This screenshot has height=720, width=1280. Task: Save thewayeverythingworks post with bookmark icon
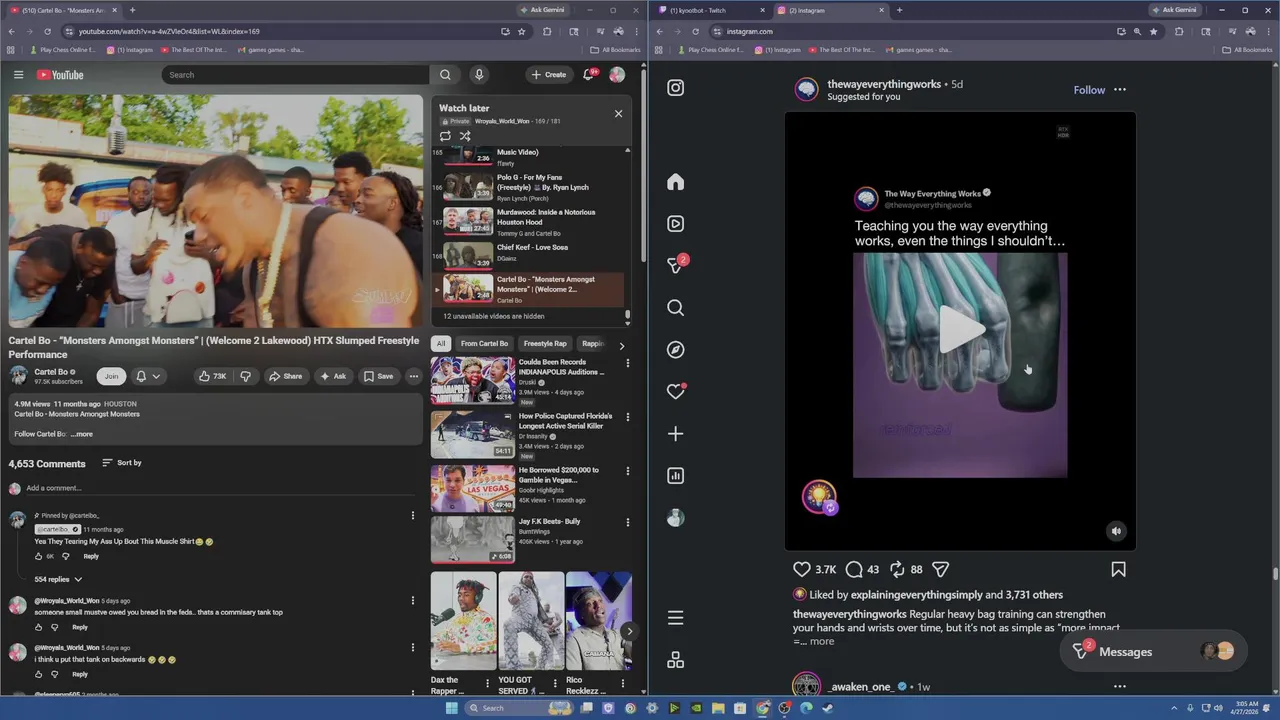[x=1118, y=569]
